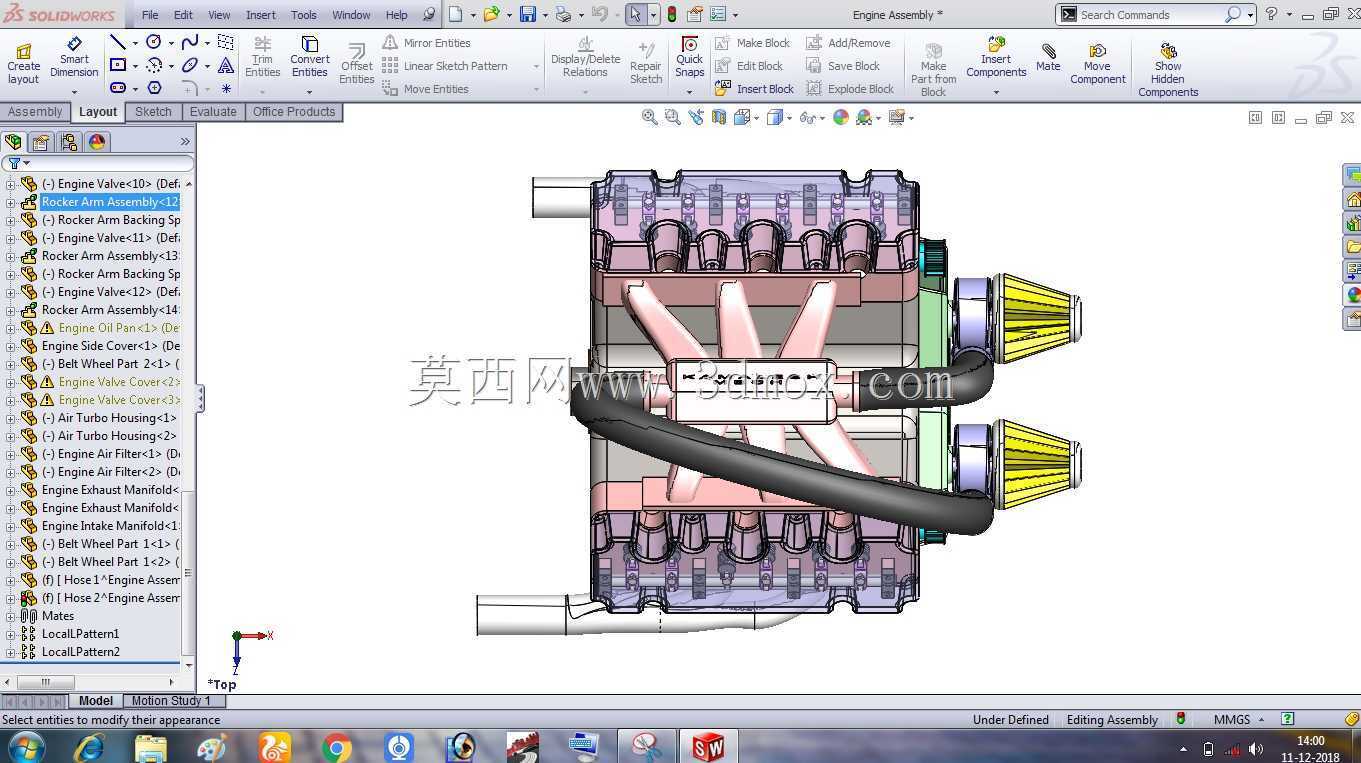Screen dimensions: 1361x763
Task: Open the File menu
Action: [150, 15]
